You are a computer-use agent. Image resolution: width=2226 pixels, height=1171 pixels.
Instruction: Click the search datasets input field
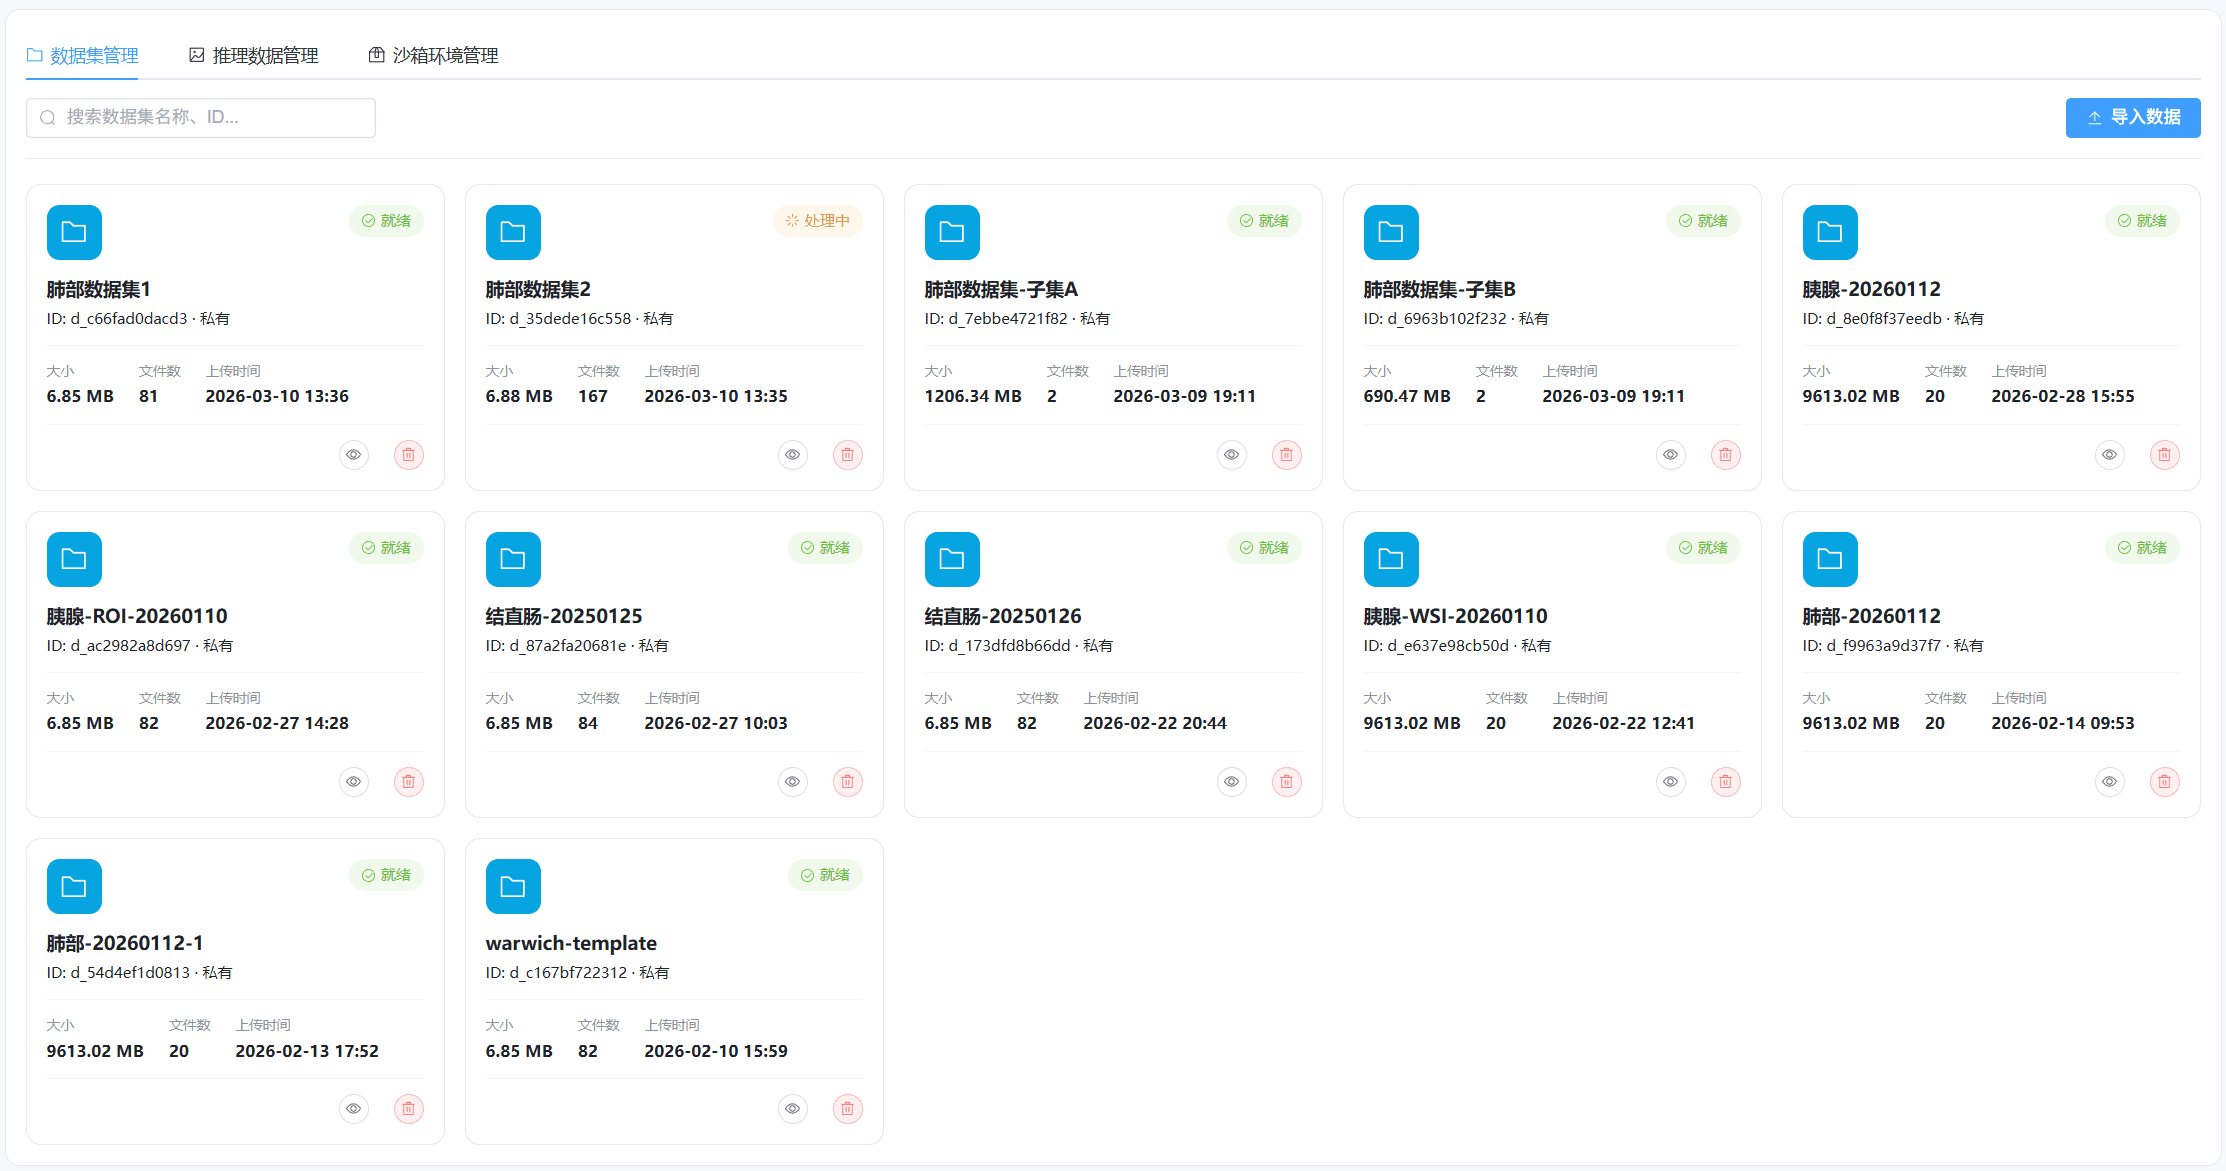pyautogui.click(x=200, y=117)
